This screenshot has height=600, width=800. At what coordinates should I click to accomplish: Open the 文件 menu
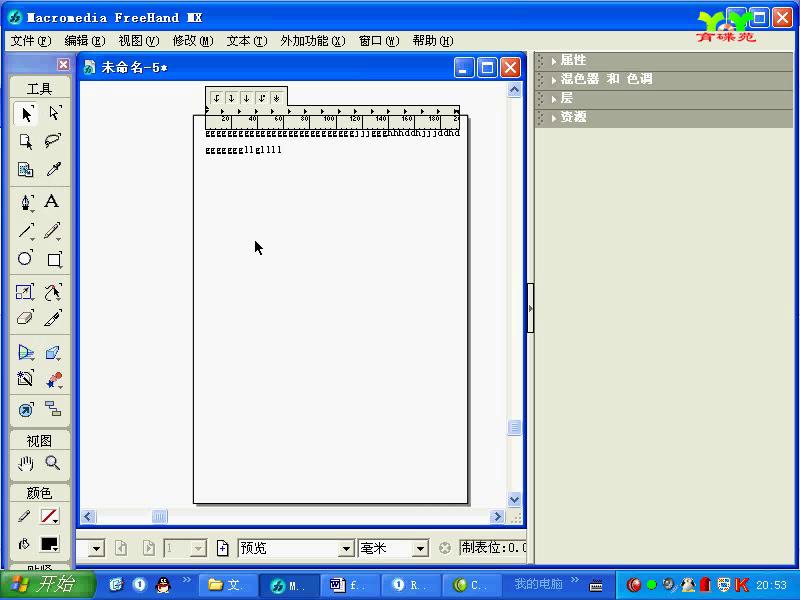click(x=31, y=41)
